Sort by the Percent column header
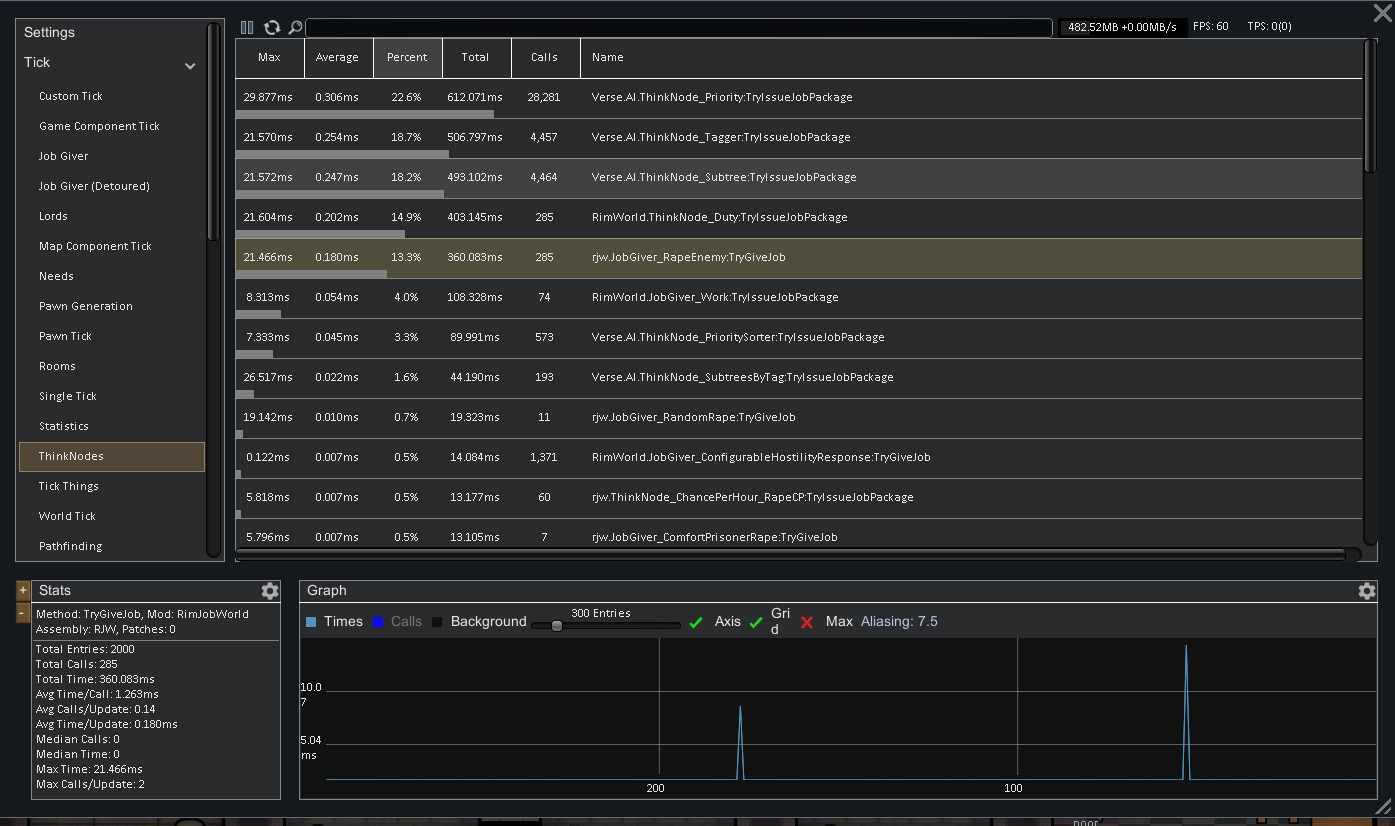This screenshot has height=826, width=1395. [x=407, y=58]
